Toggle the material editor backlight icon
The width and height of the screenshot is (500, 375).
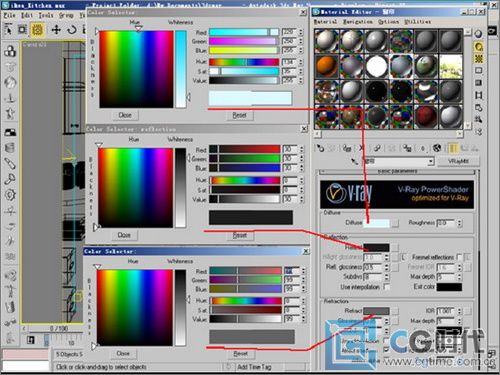pyautogui.click(x=479, y=47)
